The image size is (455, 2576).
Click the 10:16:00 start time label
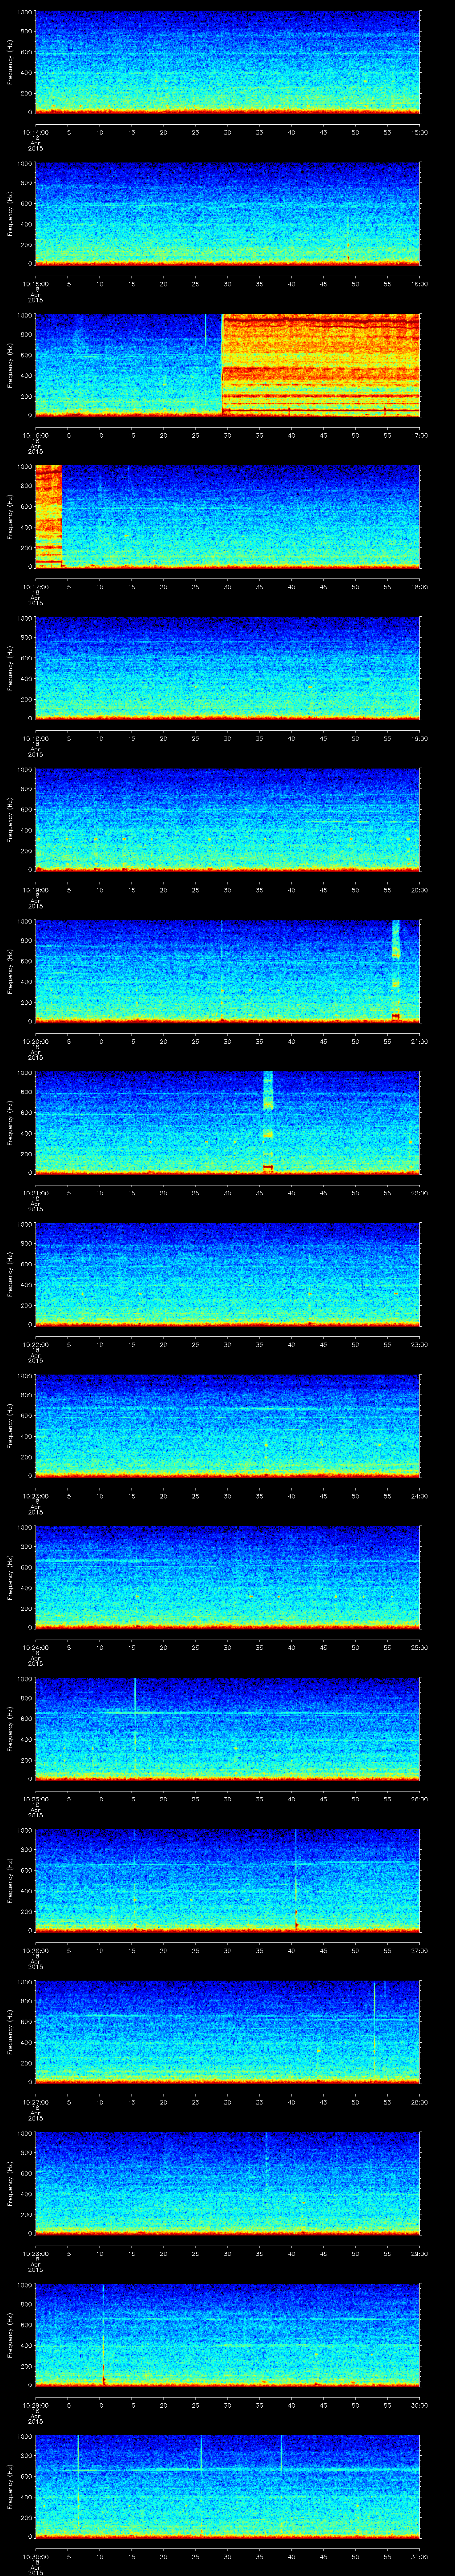pyautogui.click(x=35, y=435)
